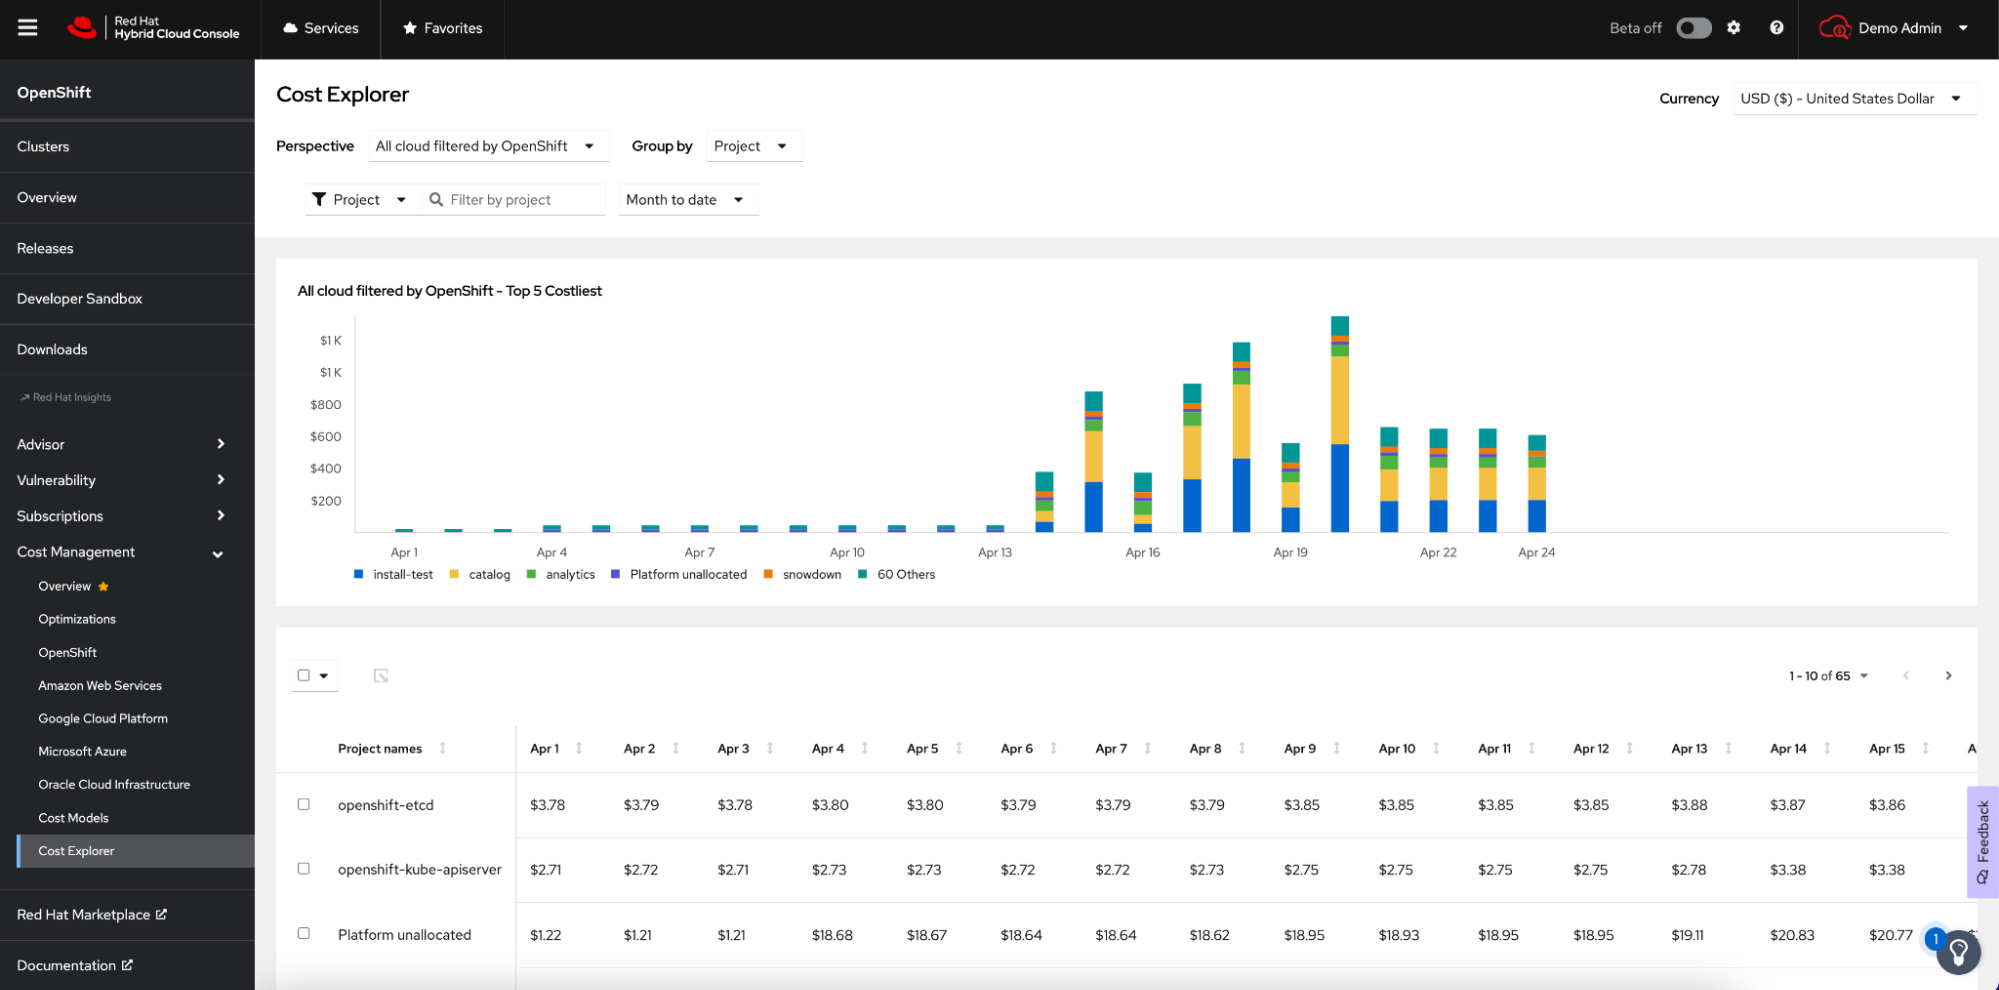This screenshot has width=1999, height=990.
Task: Open Downloads in sidebar
Action: pyautogui.click(x=127, y=350)
